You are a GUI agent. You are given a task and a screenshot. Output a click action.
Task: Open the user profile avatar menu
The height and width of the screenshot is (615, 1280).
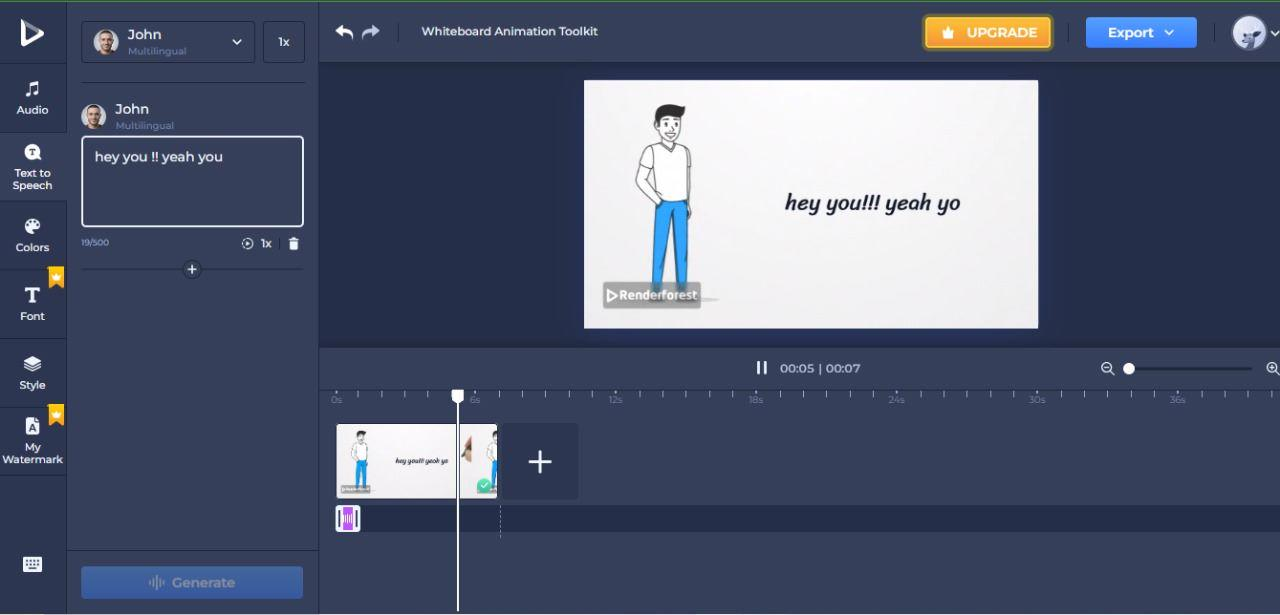point(1254,33)
